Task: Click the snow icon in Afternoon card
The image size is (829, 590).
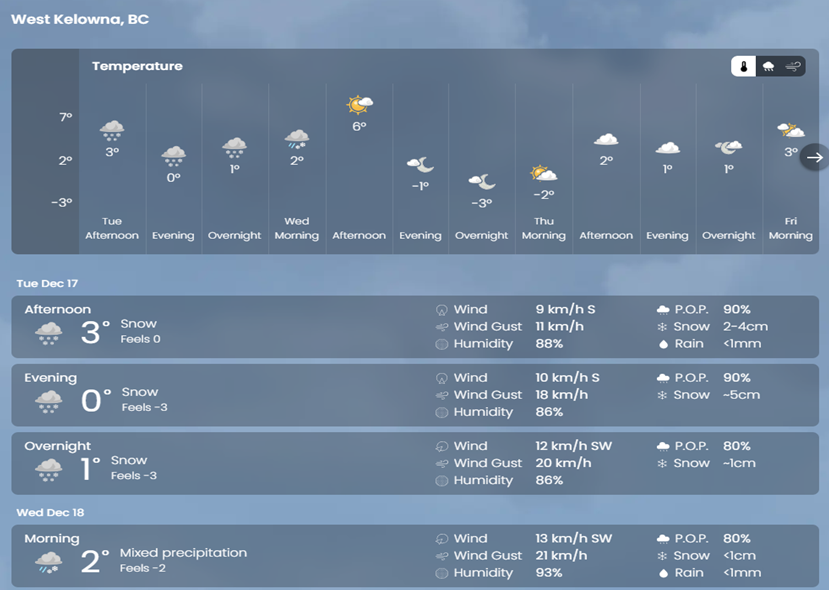Action: 49,333
